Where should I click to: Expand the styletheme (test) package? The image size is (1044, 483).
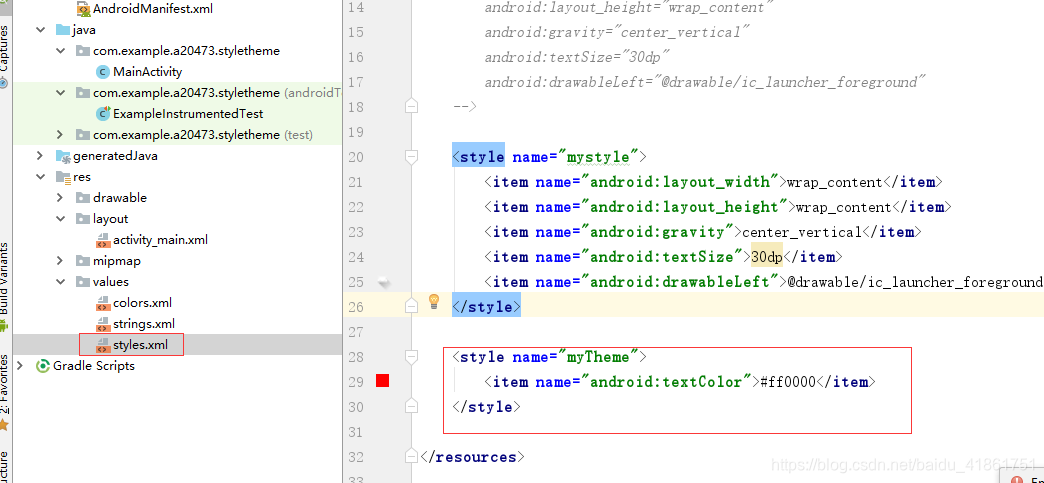[x=61, y=135]
